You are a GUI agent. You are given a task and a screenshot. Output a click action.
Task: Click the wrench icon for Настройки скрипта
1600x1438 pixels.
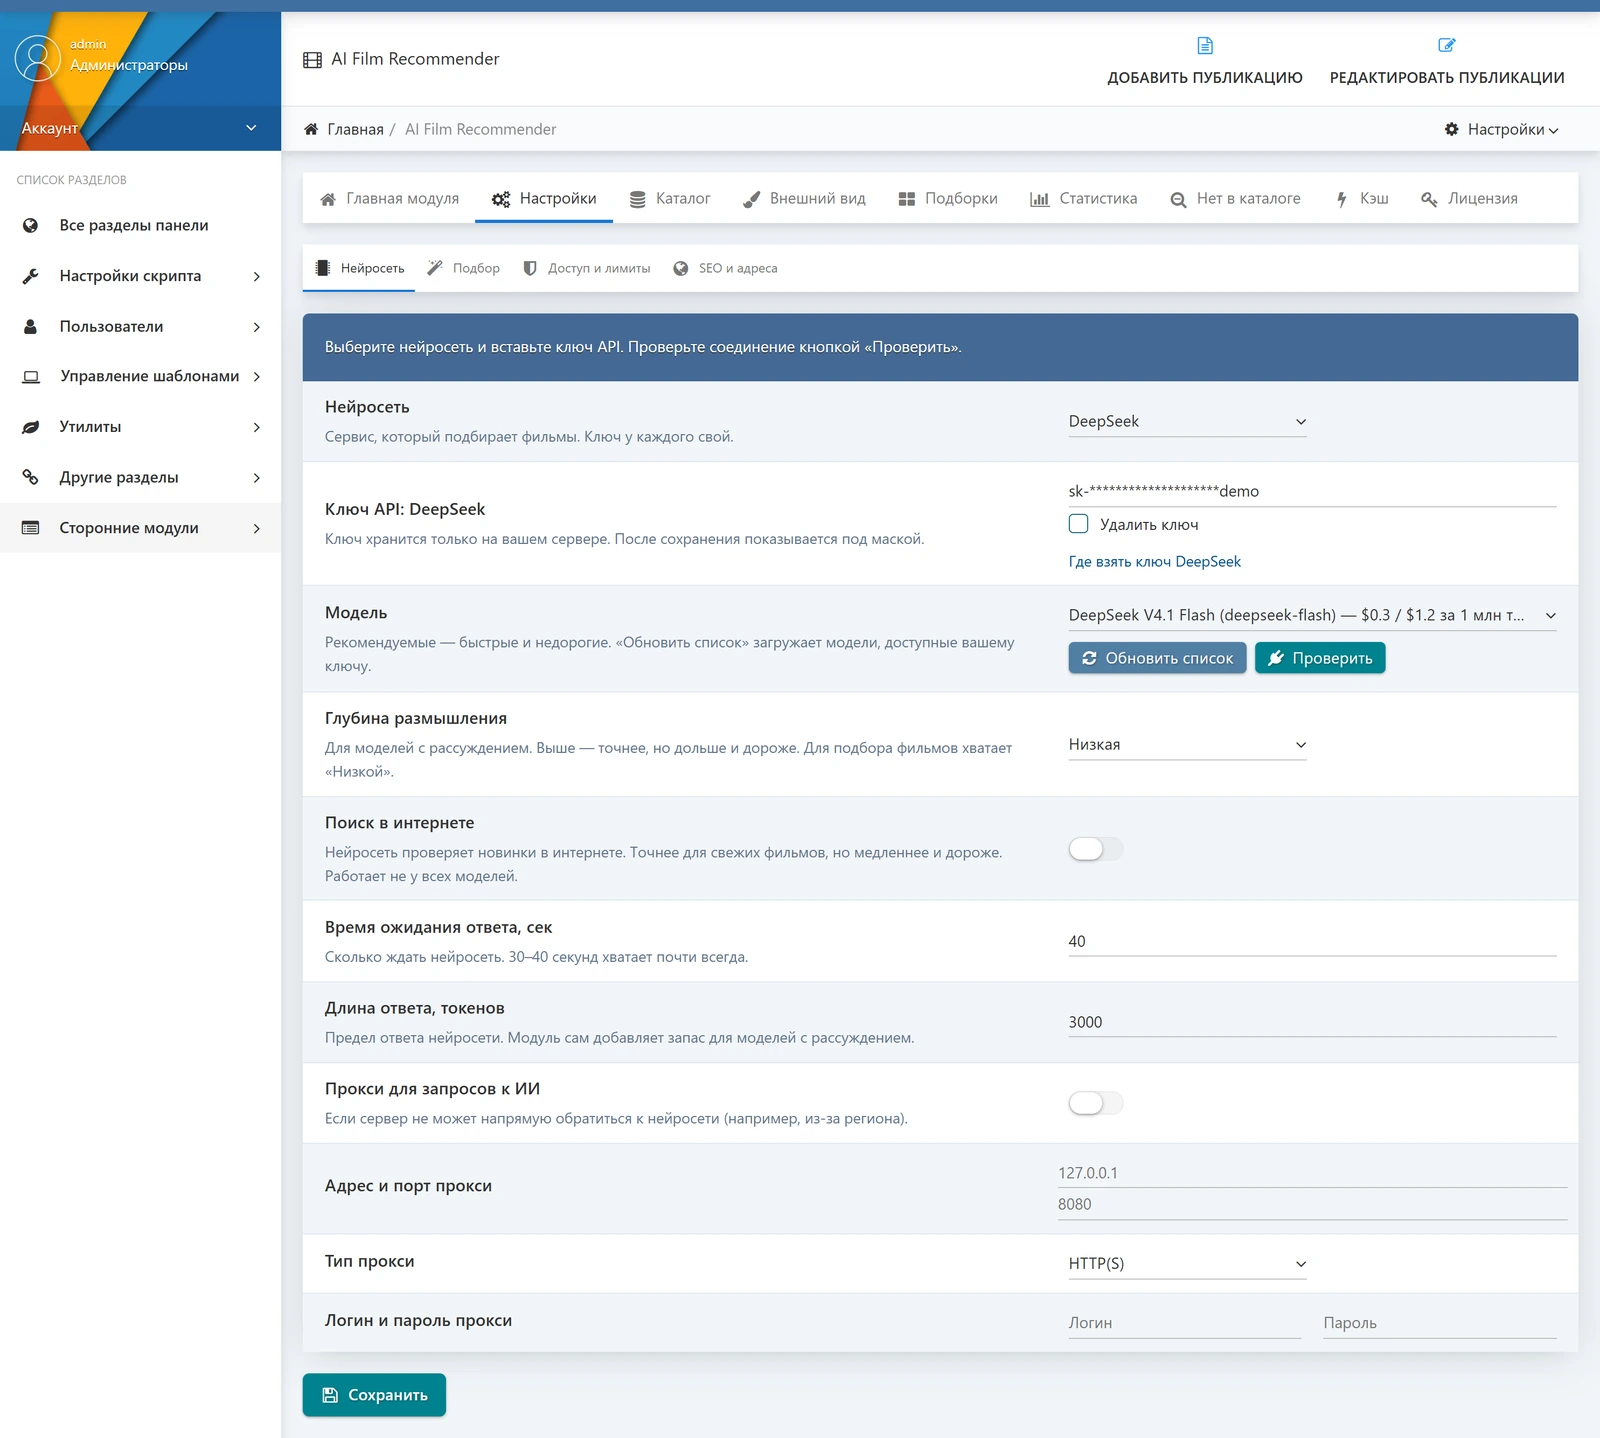pos(31,276)
